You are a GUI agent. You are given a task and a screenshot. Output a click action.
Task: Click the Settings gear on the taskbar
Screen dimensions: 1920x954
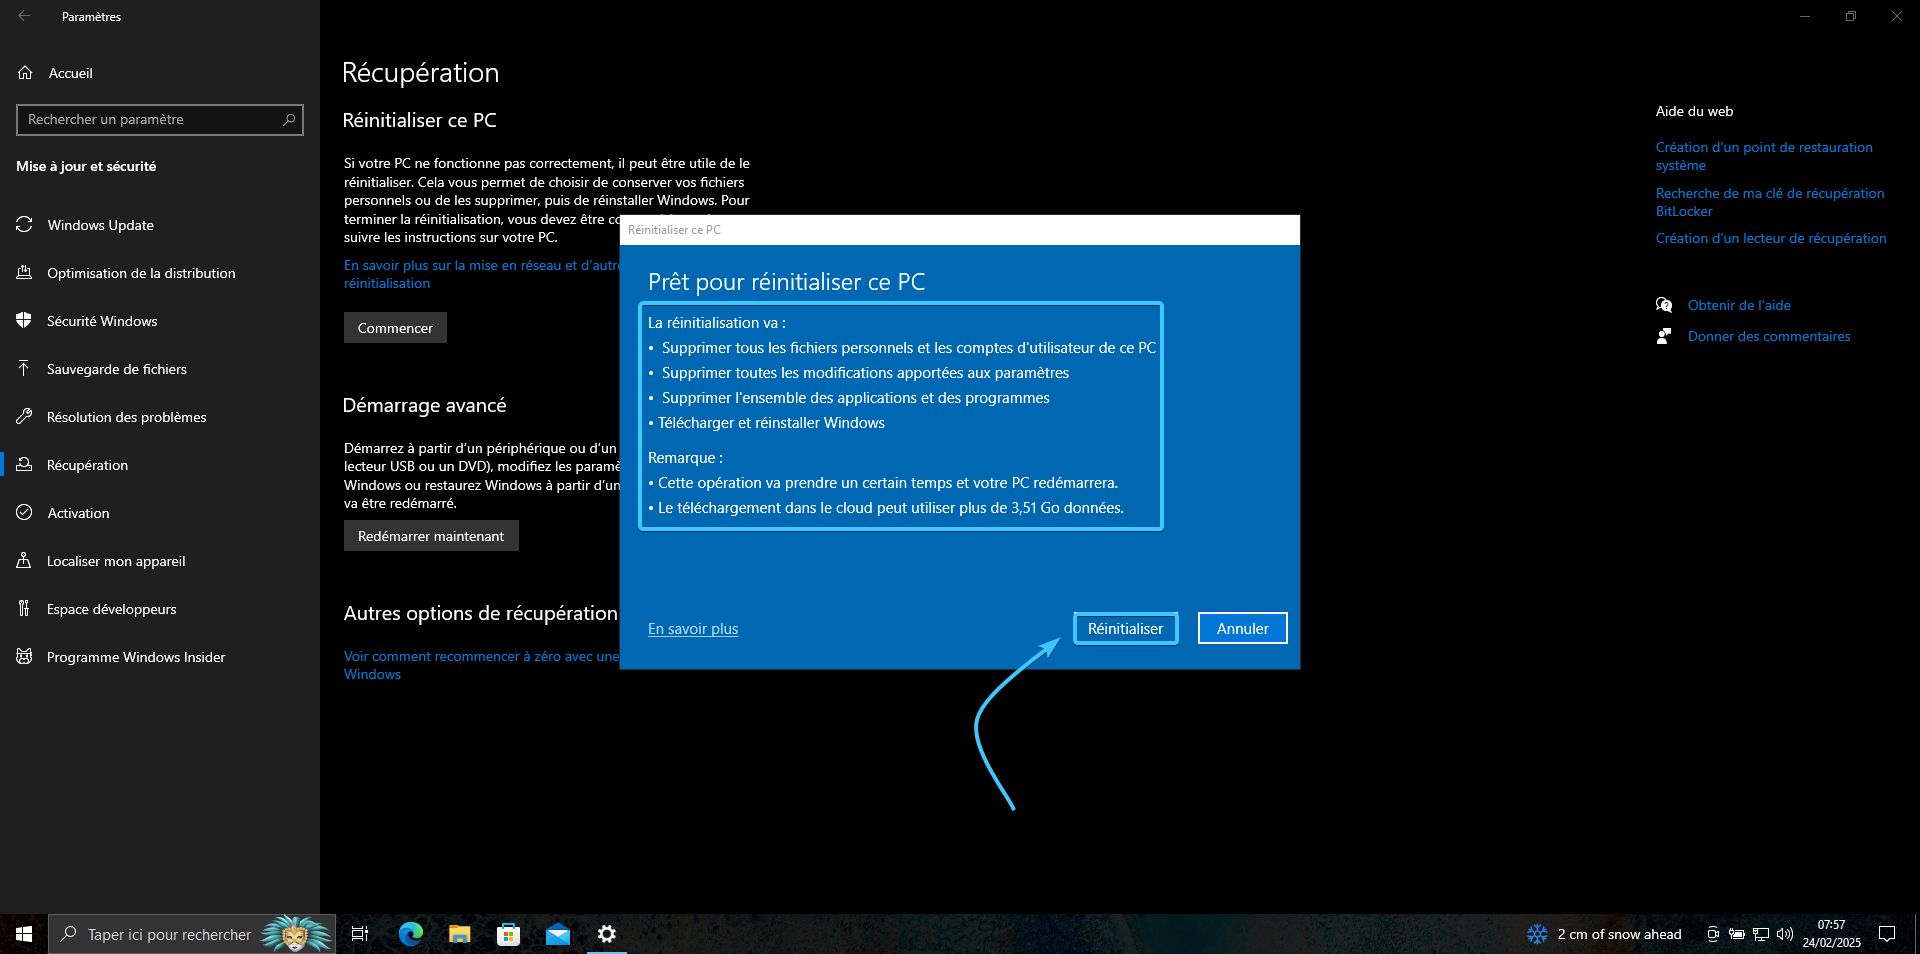(x=606, y=934)
